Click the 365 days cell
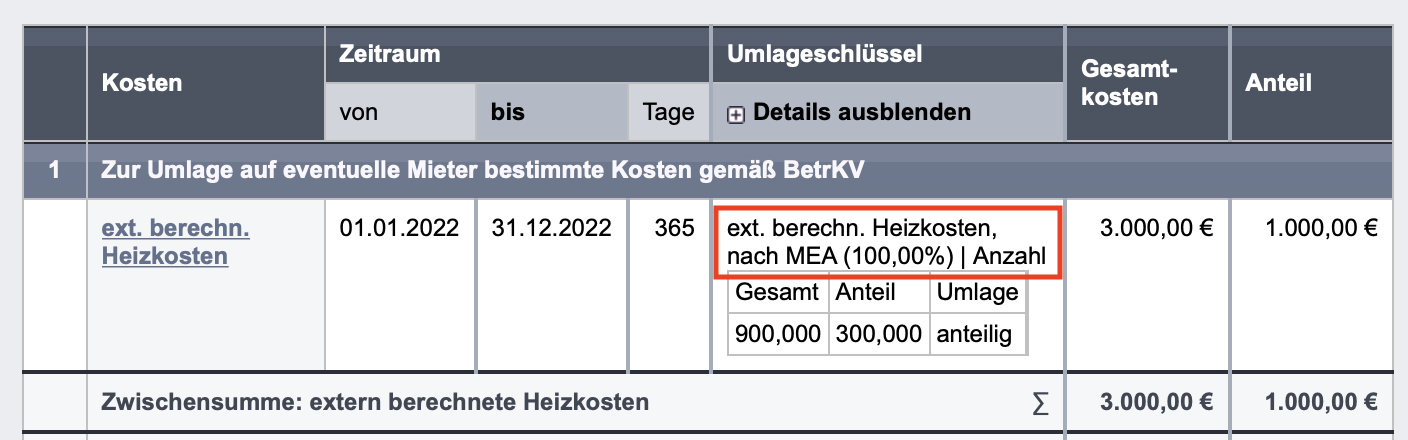This screenshot has height=440, width=1408. click(x=673, y=228)
